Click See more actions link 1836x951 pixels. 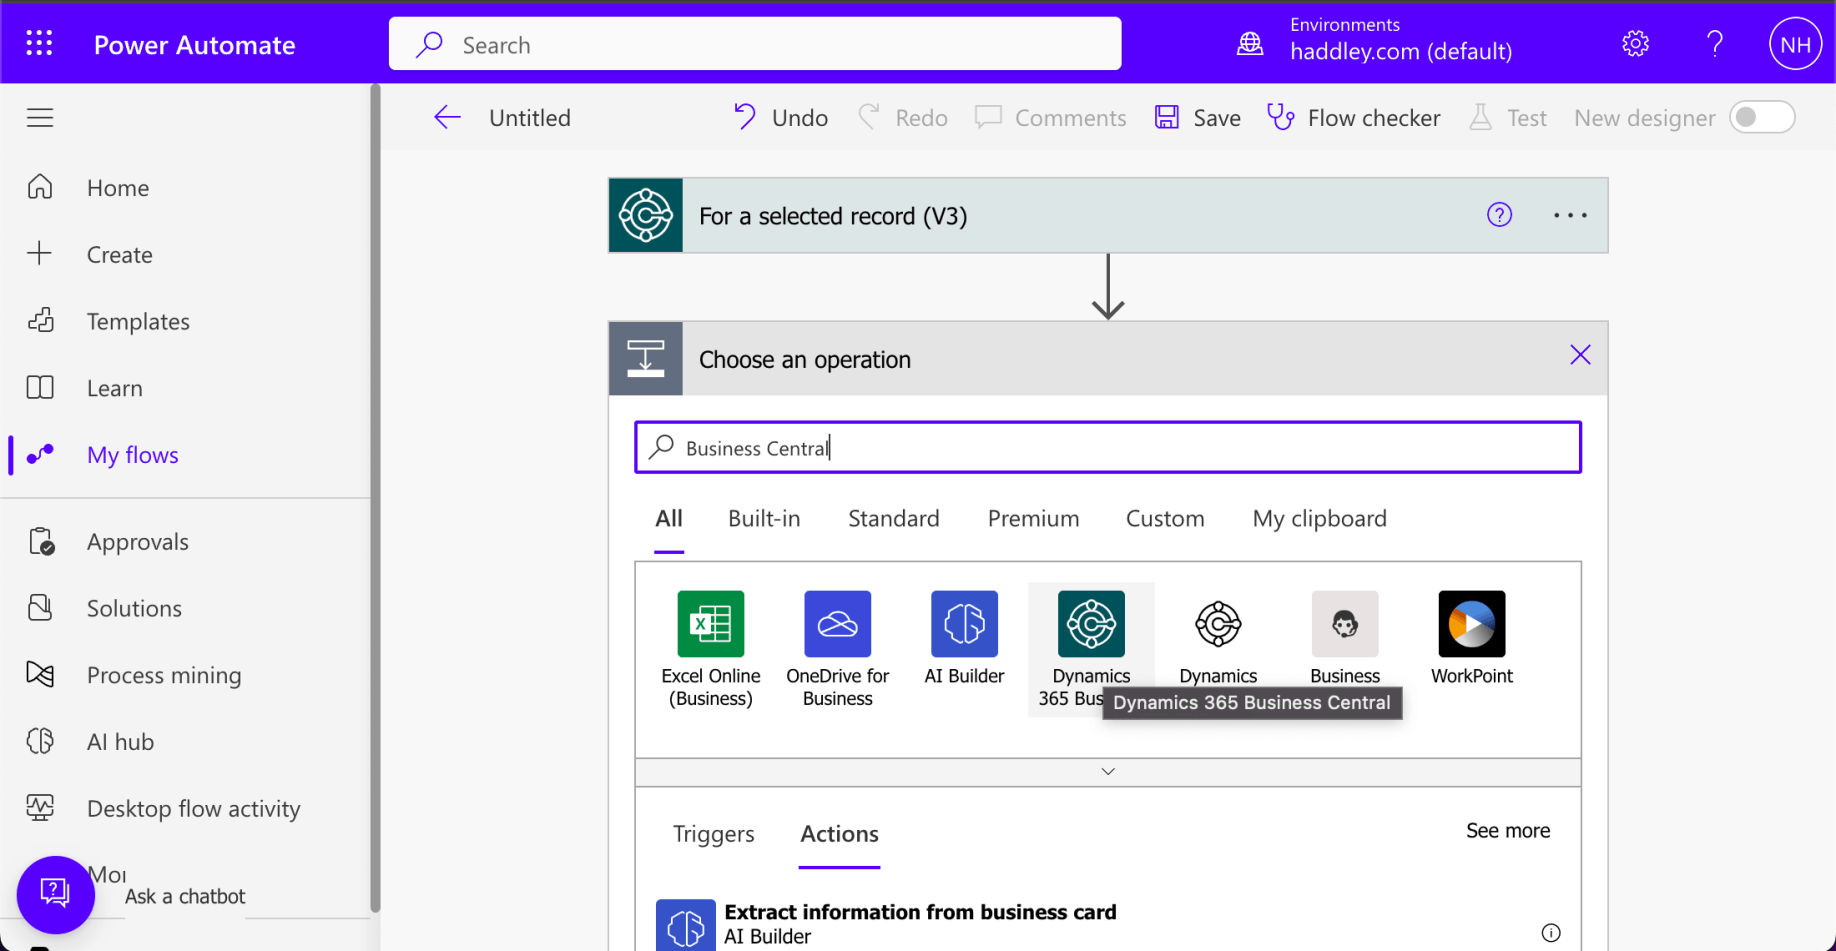tap(1507, 831)
